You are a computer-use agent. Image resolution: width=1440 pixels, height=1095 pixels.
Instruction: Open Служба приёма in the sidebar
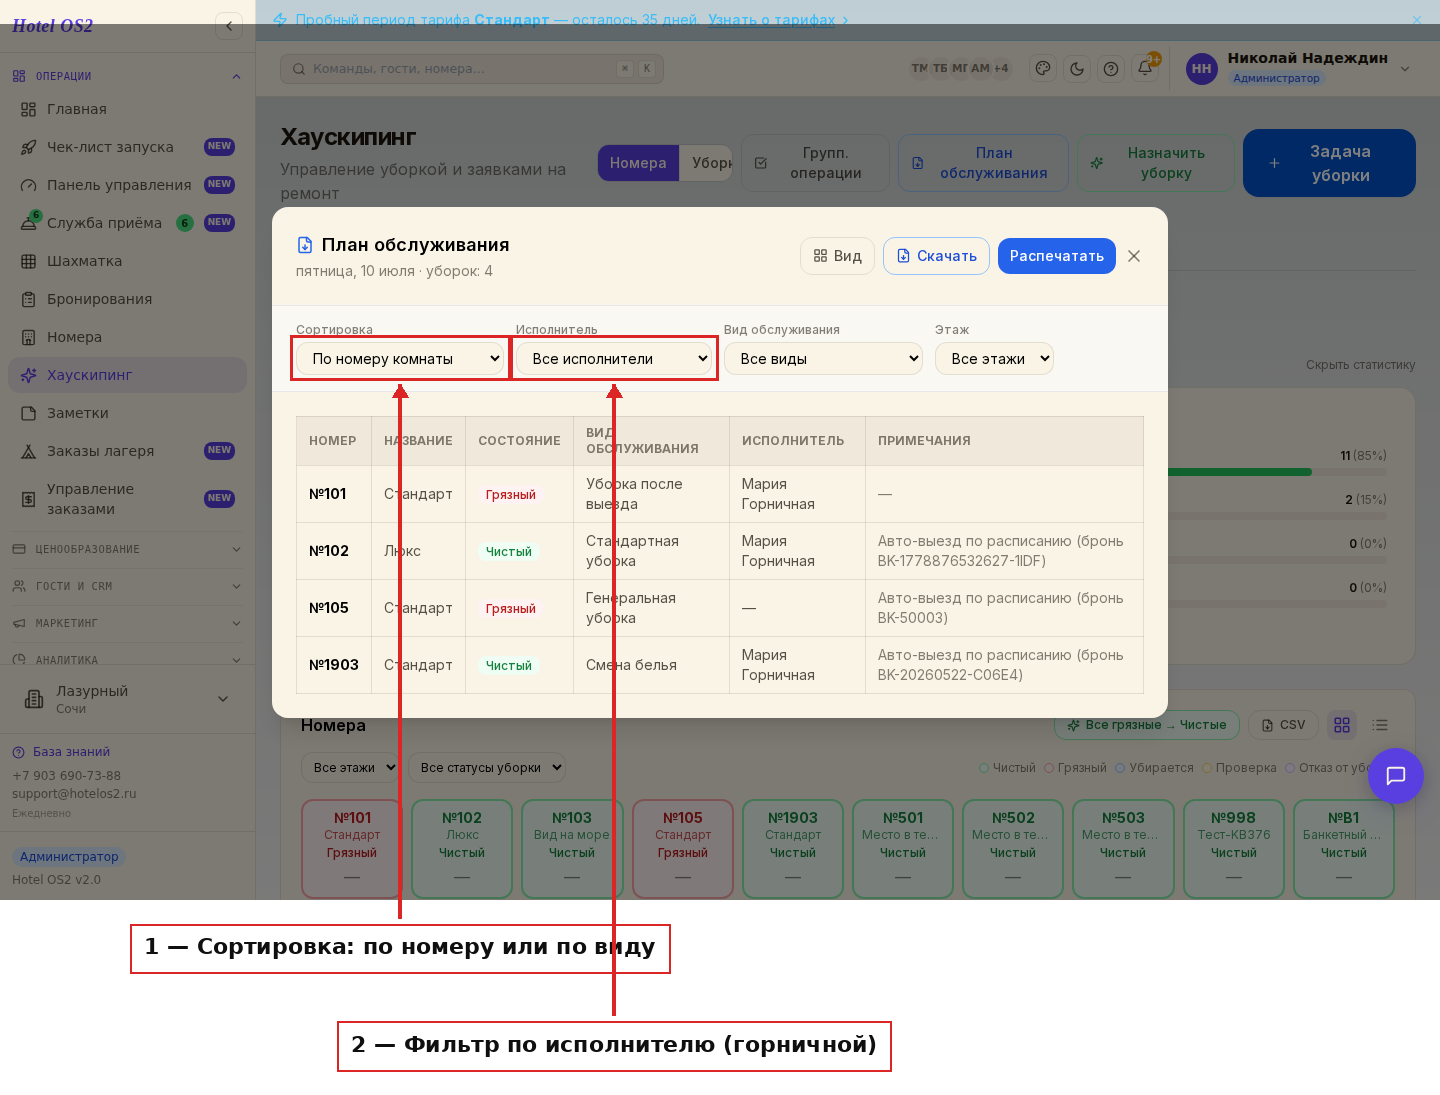coord(127,223)
